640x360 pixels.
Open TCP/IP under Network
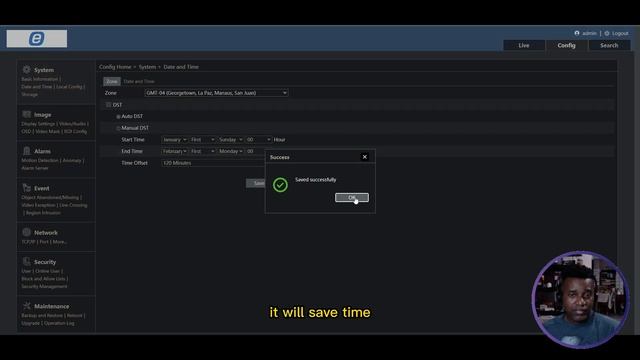[29, 242]
